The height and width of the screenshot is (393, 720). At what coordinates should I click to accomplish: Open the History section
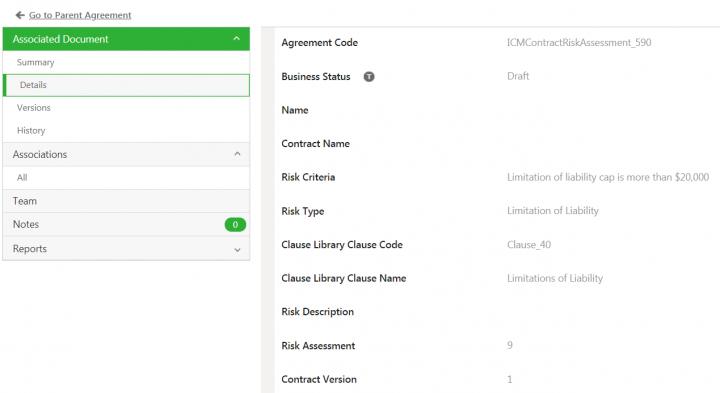point(126,130)
